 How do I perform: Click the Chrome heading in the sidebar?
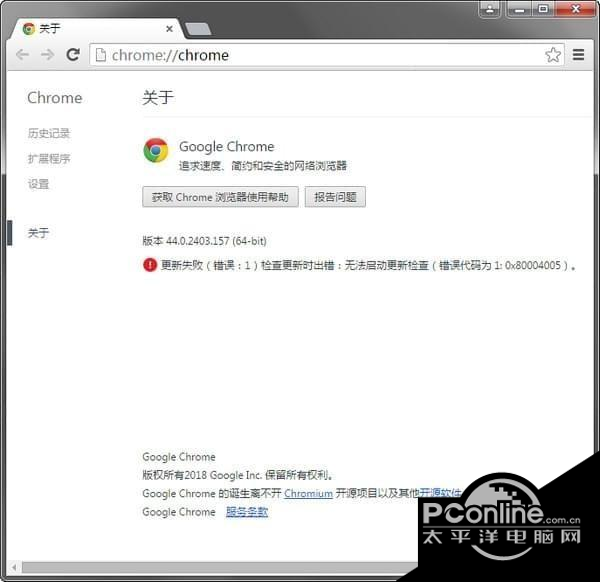tap(55, 98)
